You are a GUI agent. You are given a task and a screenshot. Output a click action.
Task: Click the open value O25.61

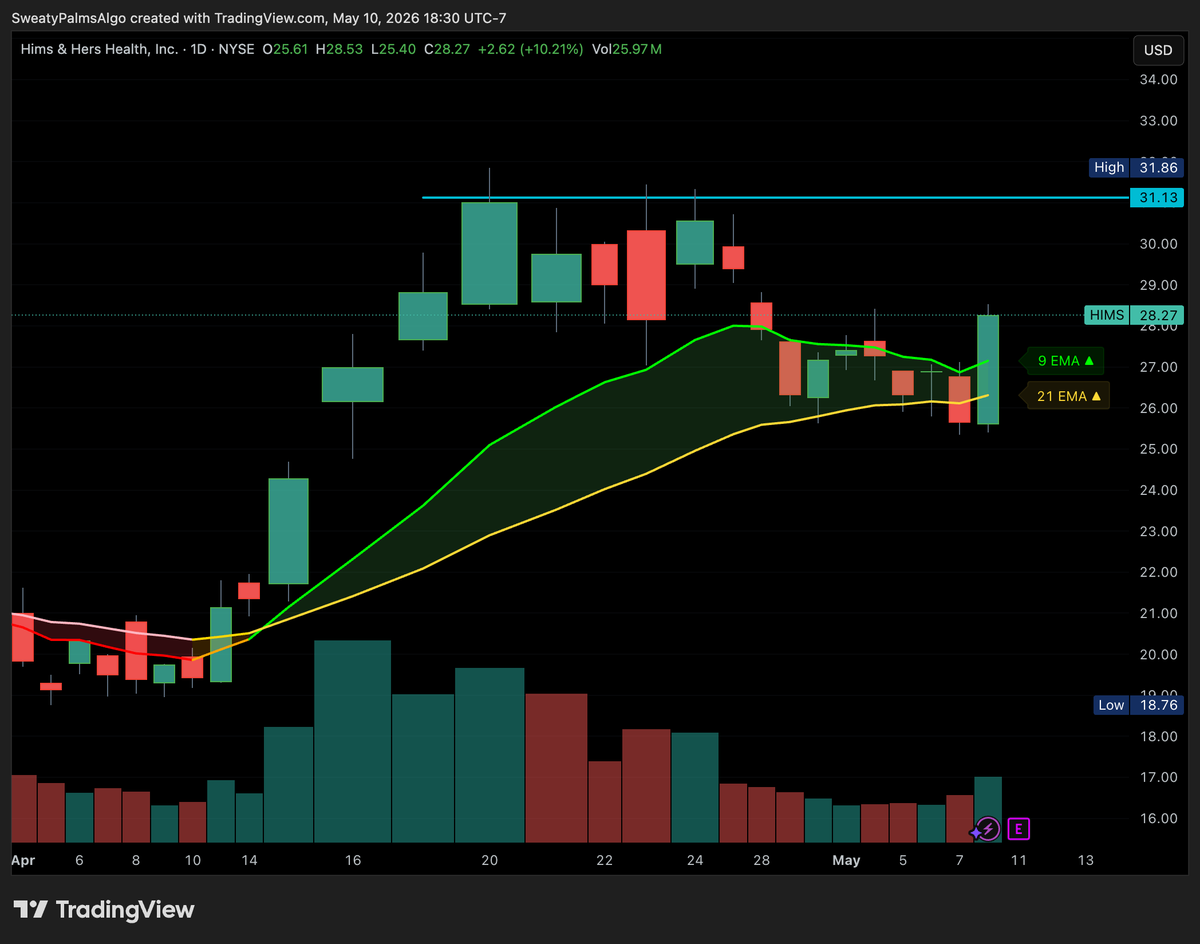click(x=285, y=49)
